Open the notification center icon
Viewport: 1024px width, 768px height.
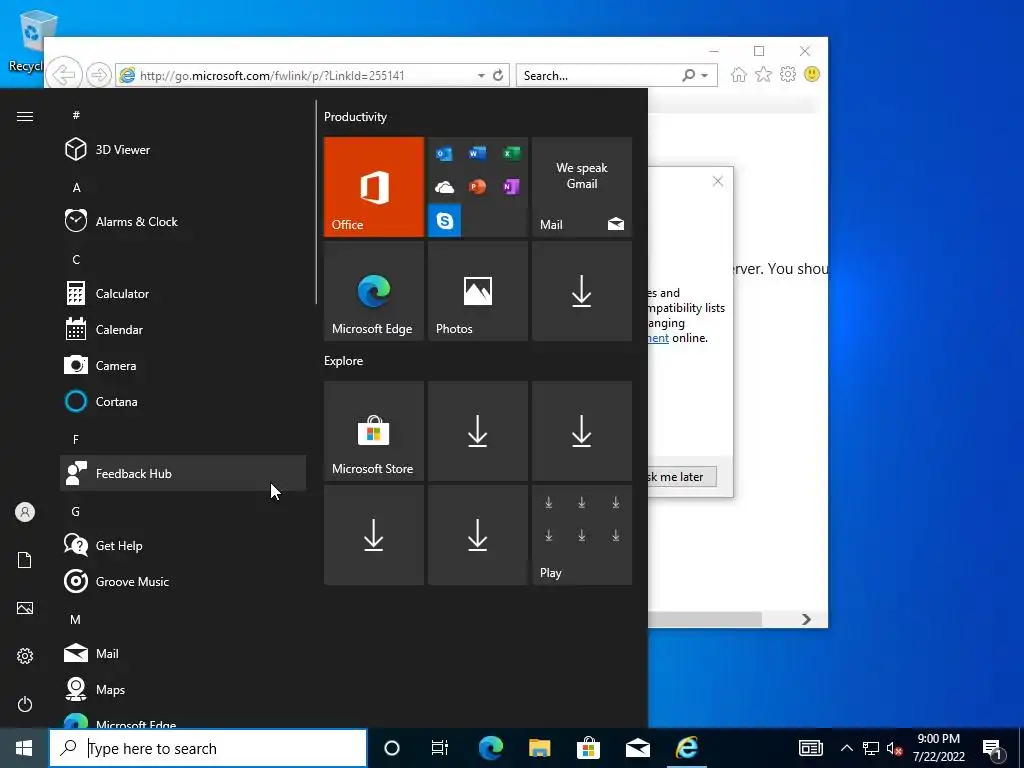click(992, 749)
